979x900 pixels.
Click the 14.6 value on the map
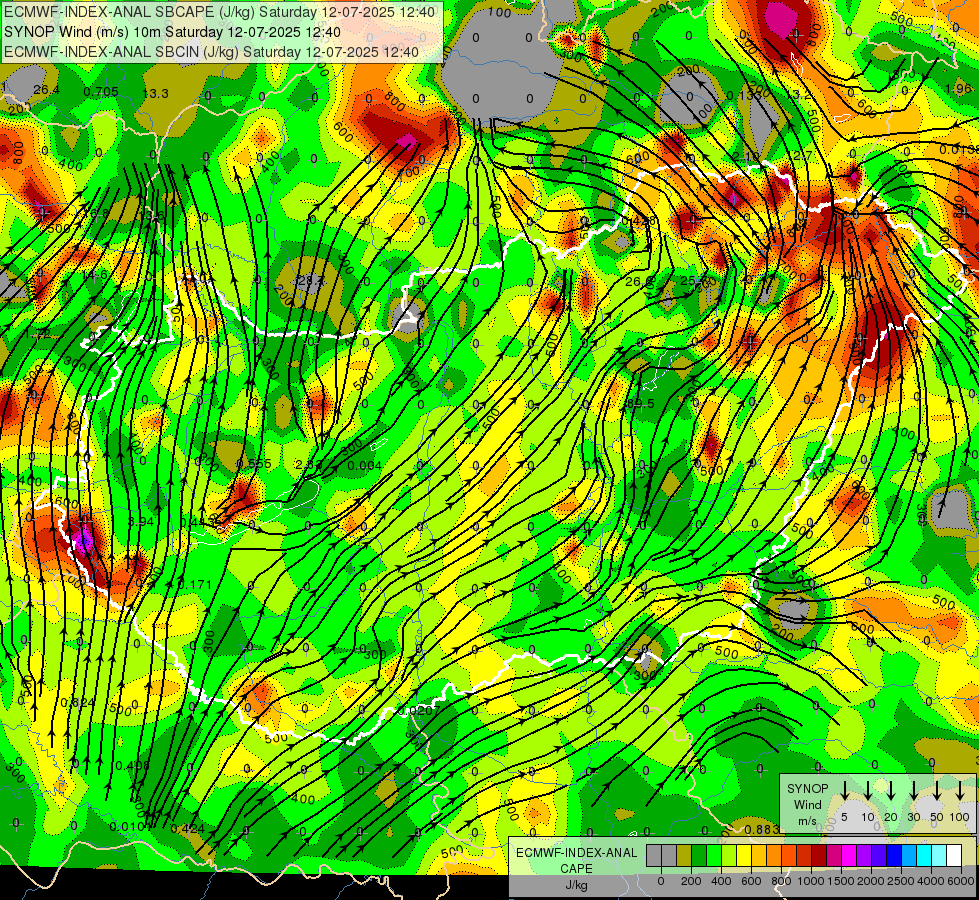click(95, 275)
